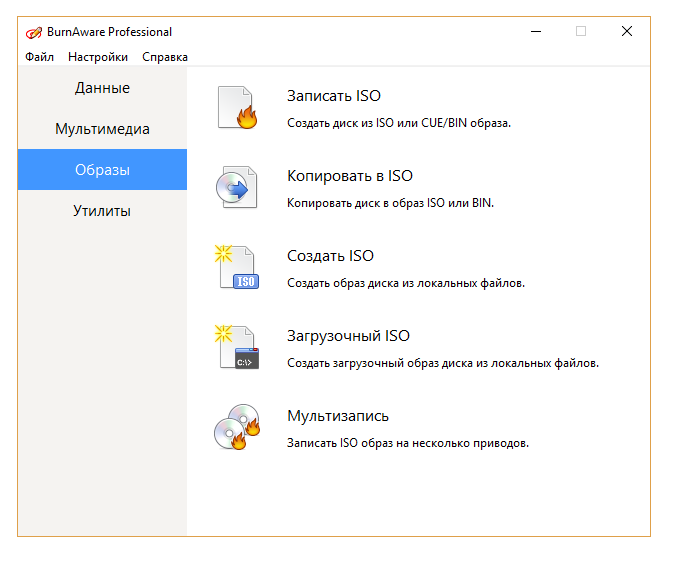
Task: Click the Записать ISO flame document icon
Action: (237, 108)
